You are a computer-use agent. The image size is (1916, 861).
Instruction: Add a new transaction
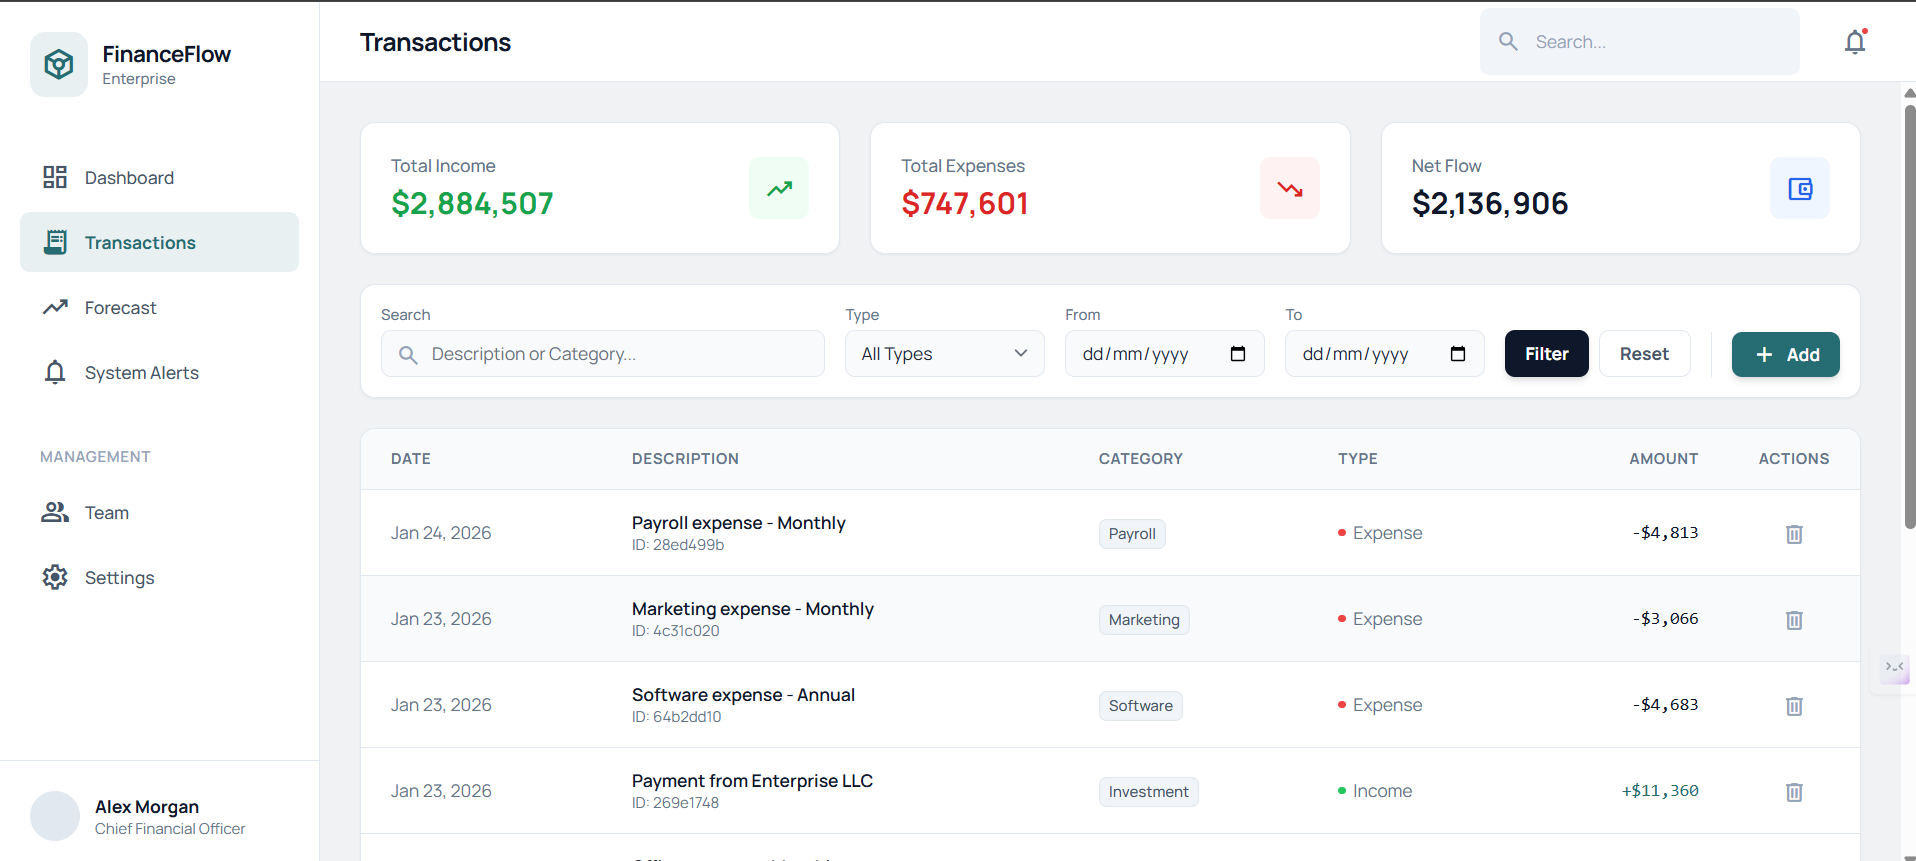click(x=1785, y=354)
